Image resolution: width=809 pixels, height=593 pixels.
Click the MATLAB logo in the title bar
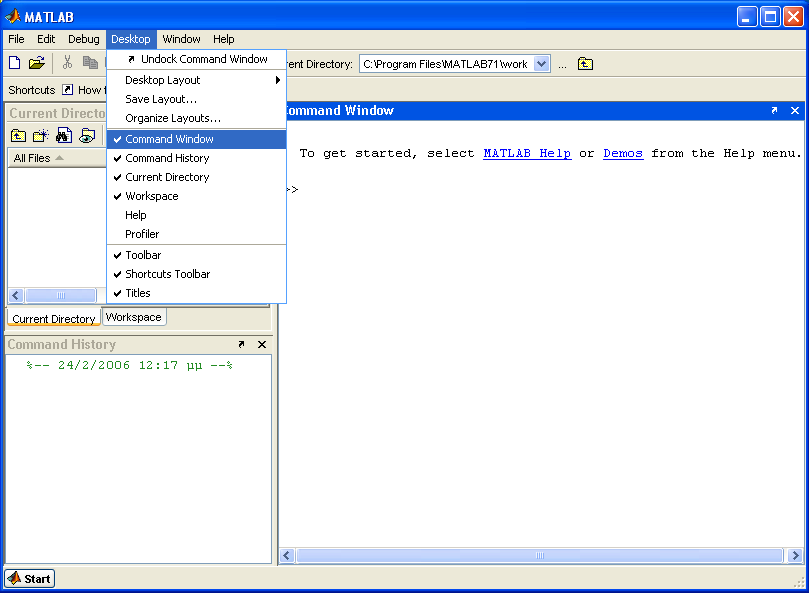(x=13, y=17)
